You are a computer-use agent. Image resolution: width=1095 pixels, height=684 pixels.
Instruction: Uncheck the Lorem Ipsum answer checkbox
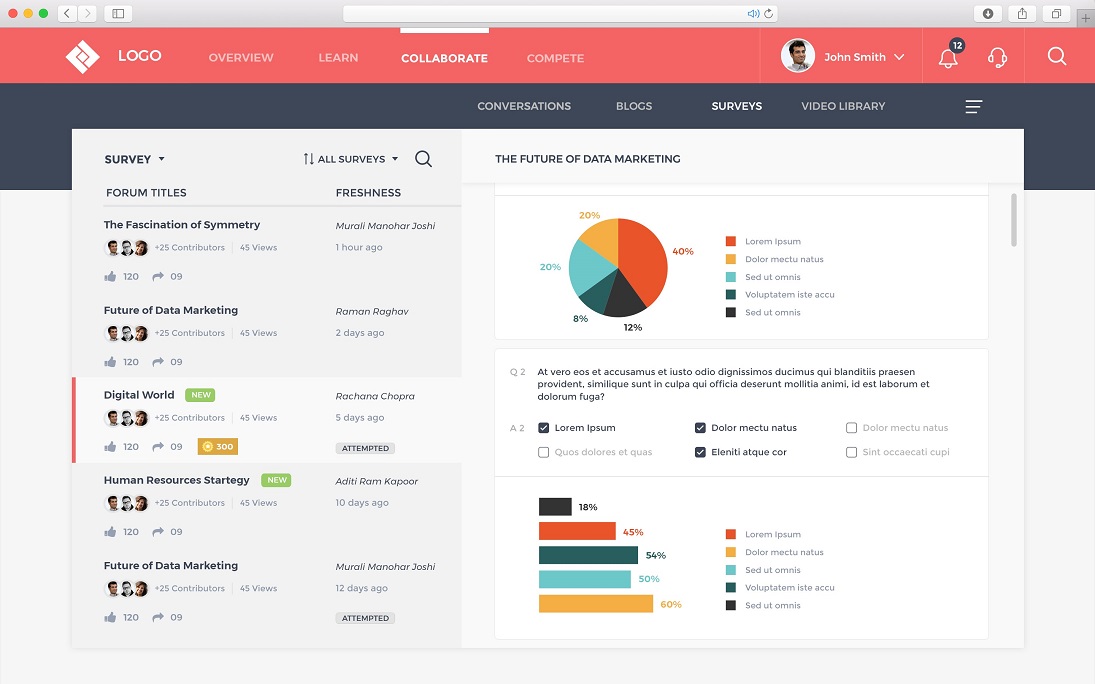543,428
